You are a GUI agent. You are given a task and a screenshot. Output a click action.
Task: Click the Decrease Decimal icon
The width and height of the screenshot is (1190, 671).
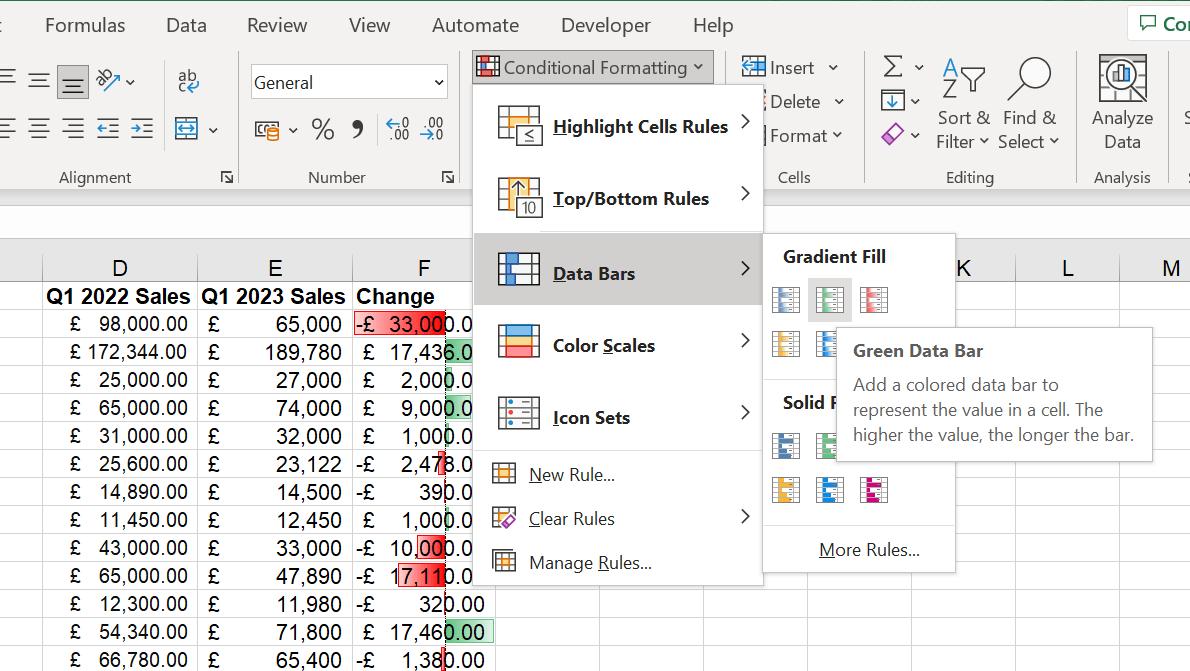point(432,129)
